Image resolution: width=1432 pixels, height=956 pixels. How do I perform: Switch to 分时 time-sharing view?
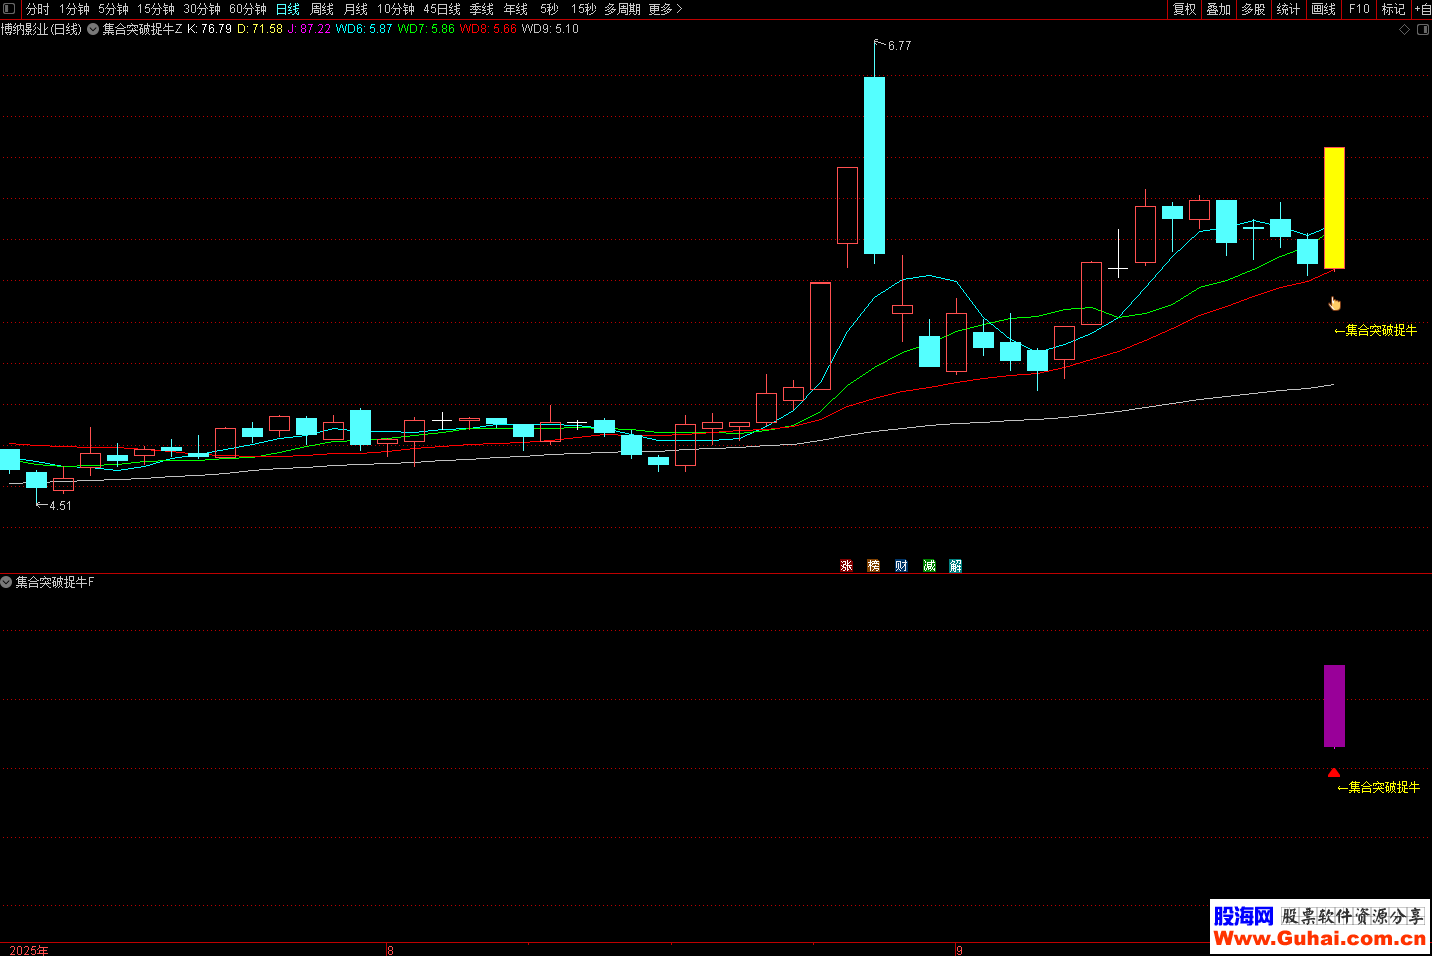pyautogui.click(x=37, y=9)
